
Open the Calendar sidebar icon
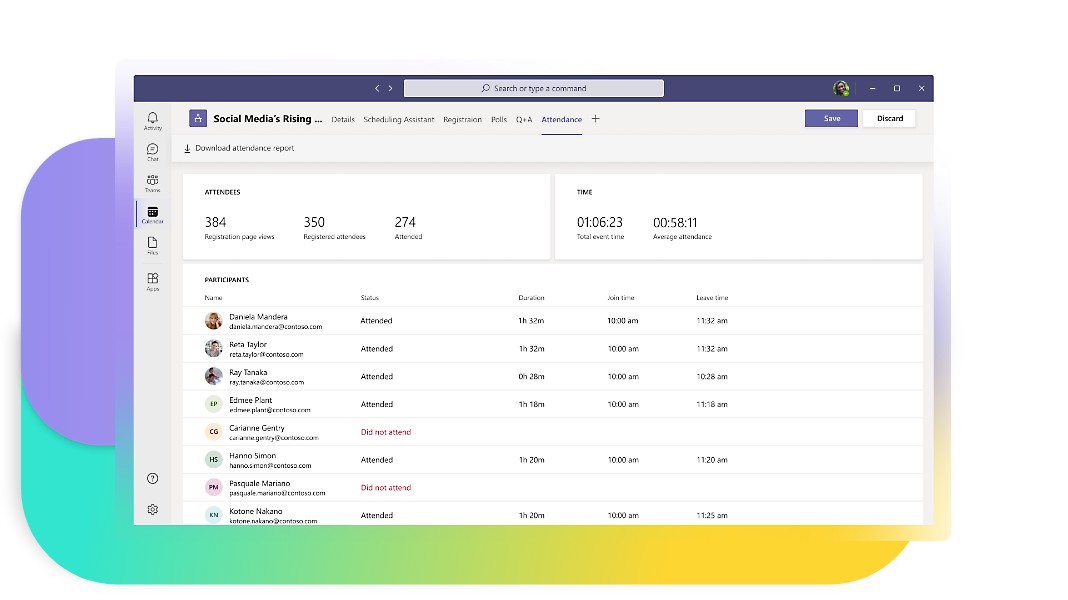tap(152, 214)
